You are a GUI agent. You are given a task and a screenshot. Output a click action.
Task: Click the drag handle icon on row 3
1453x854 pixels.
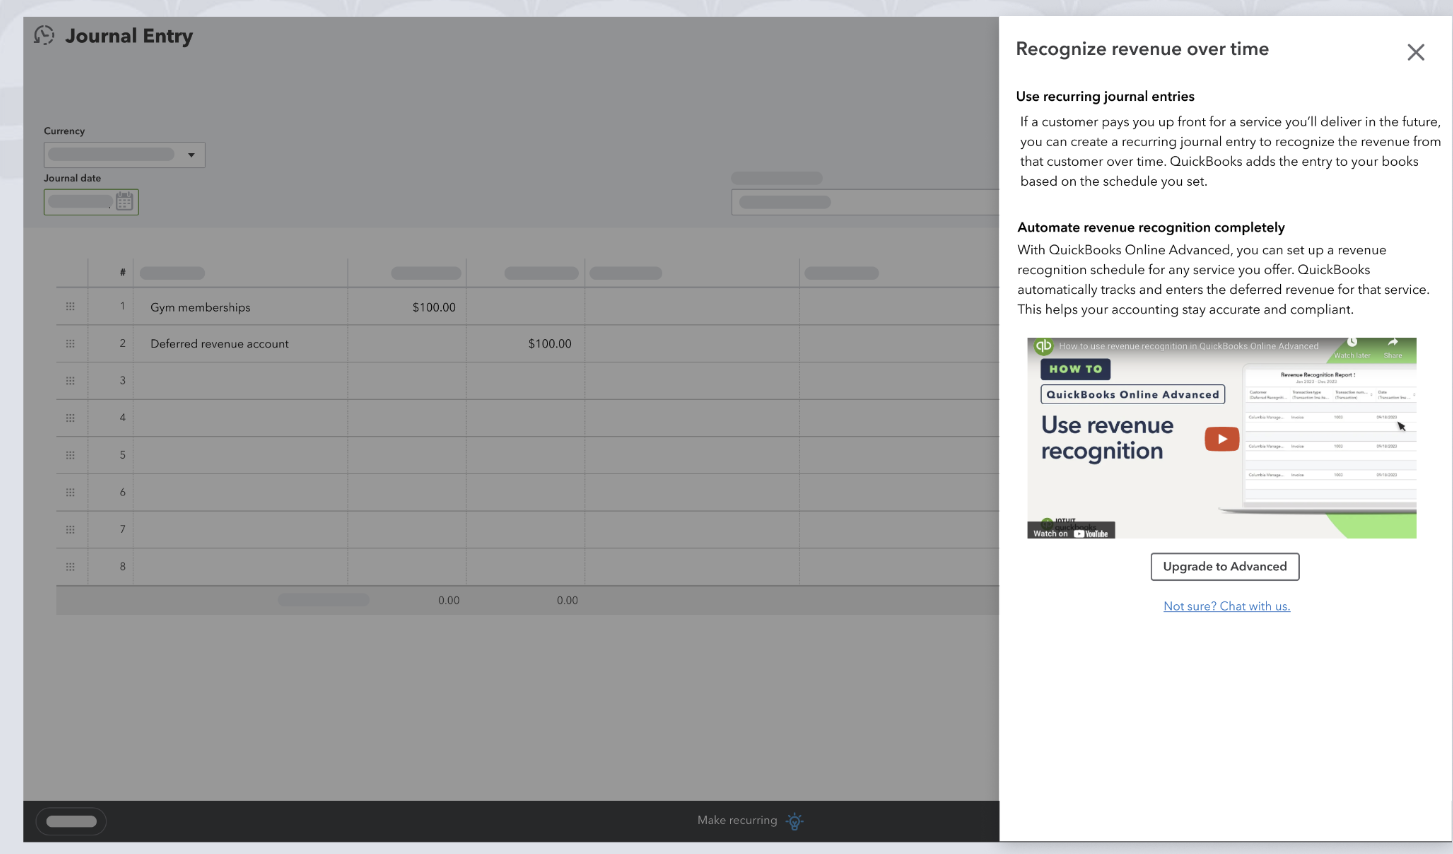pyautogui.click(x=70, y=381)
